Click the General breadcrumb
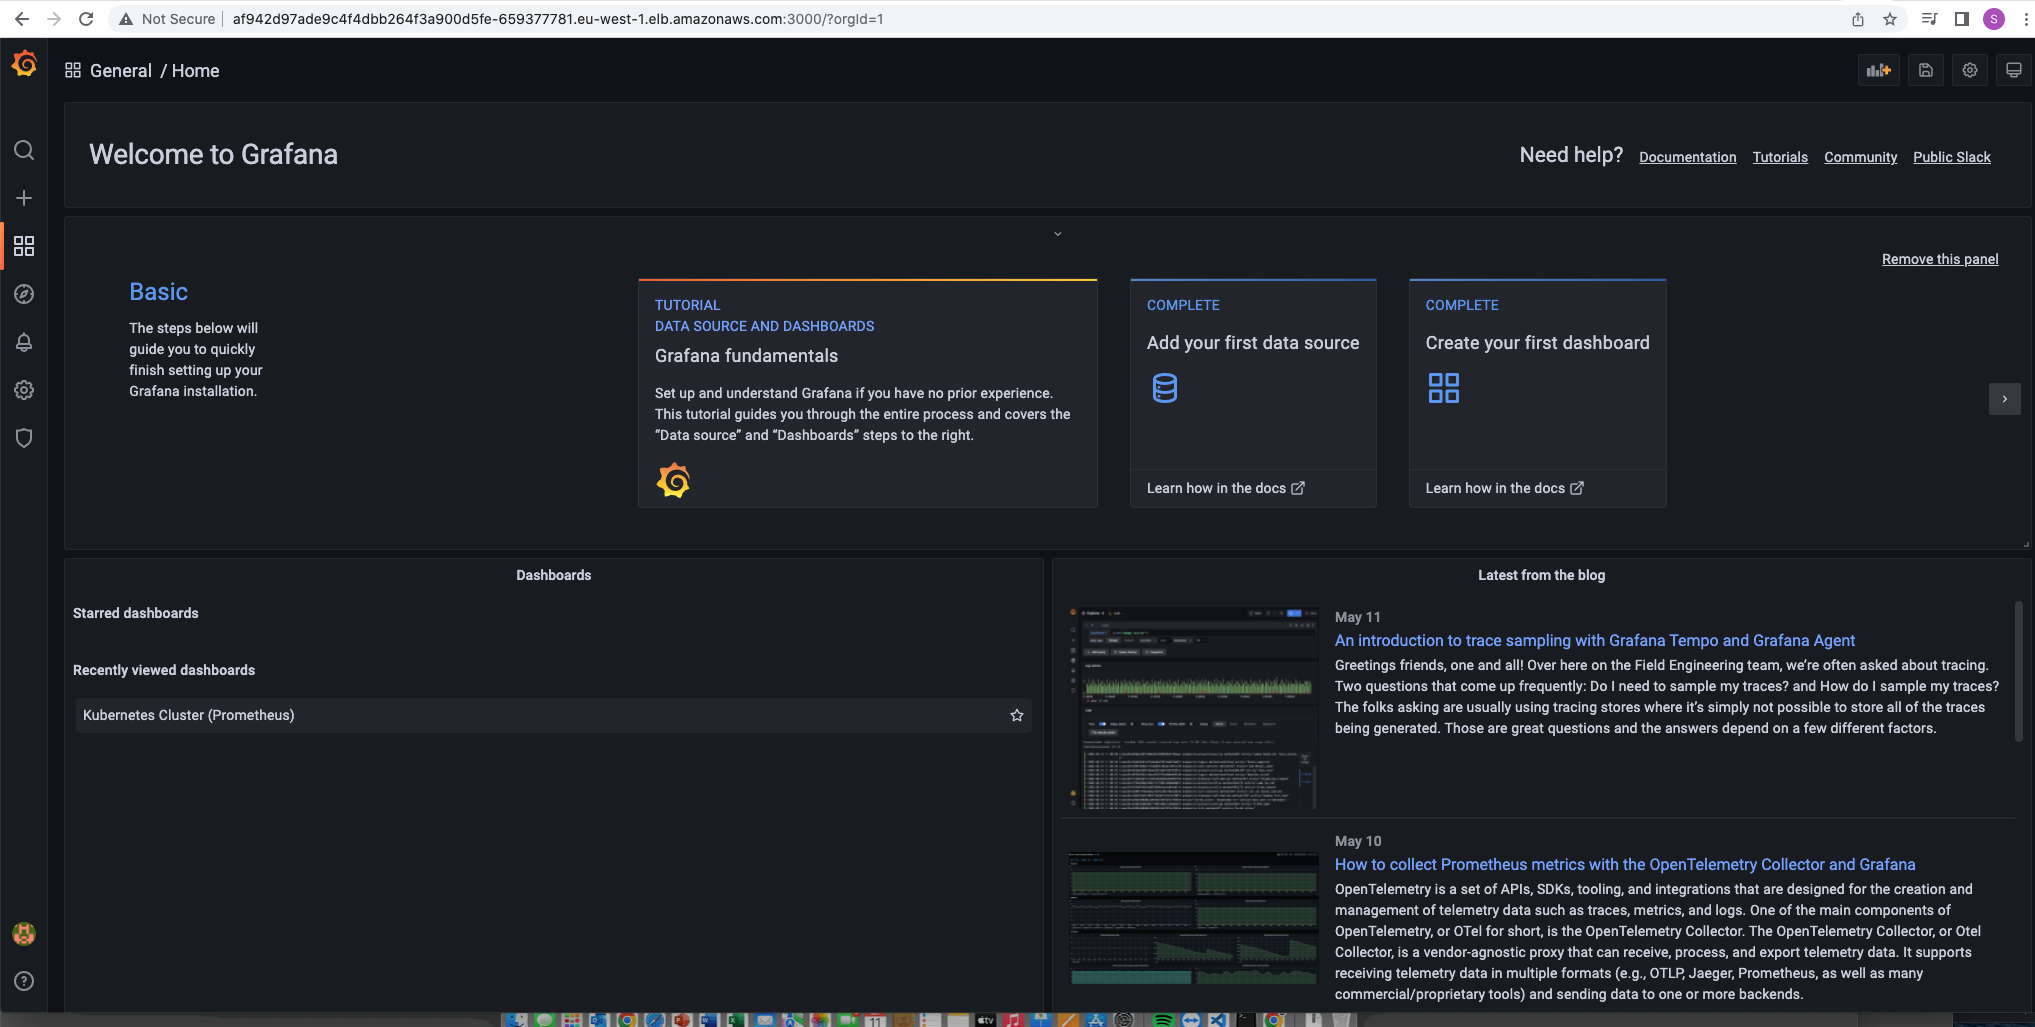The height and width of the screenshot is (1027, 2035). coord(121,71)
